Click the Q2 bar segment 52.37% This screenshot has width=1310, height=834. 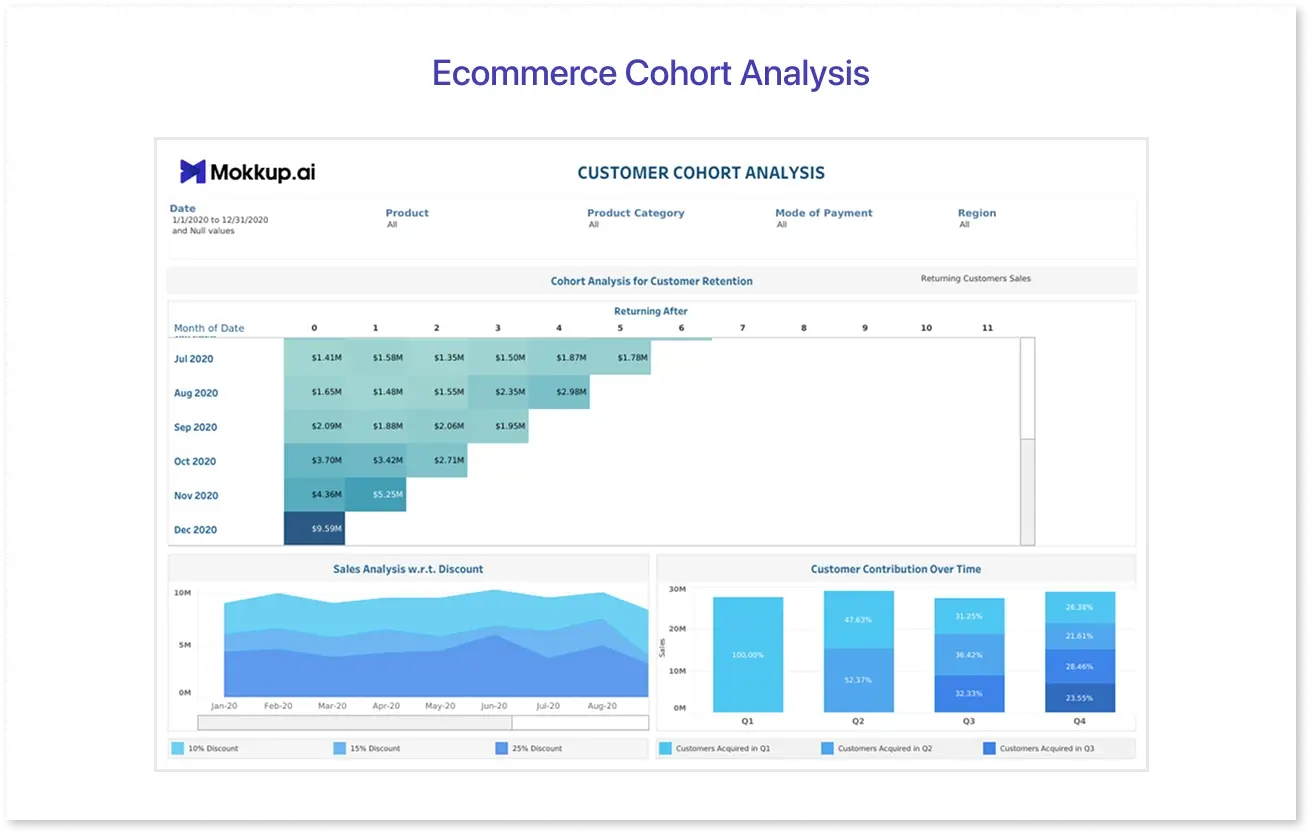tap(858, 680)
